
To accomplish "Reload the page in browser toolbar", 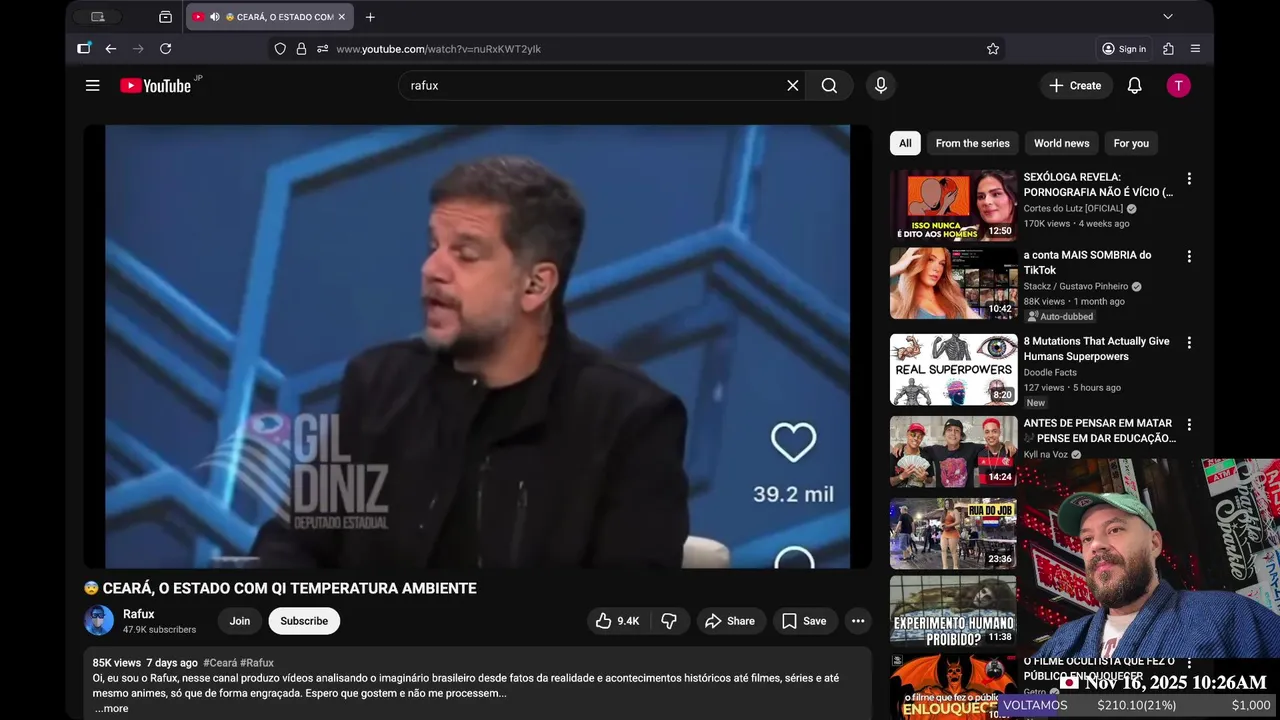I will pyautogui.click(x=165, y=49).
